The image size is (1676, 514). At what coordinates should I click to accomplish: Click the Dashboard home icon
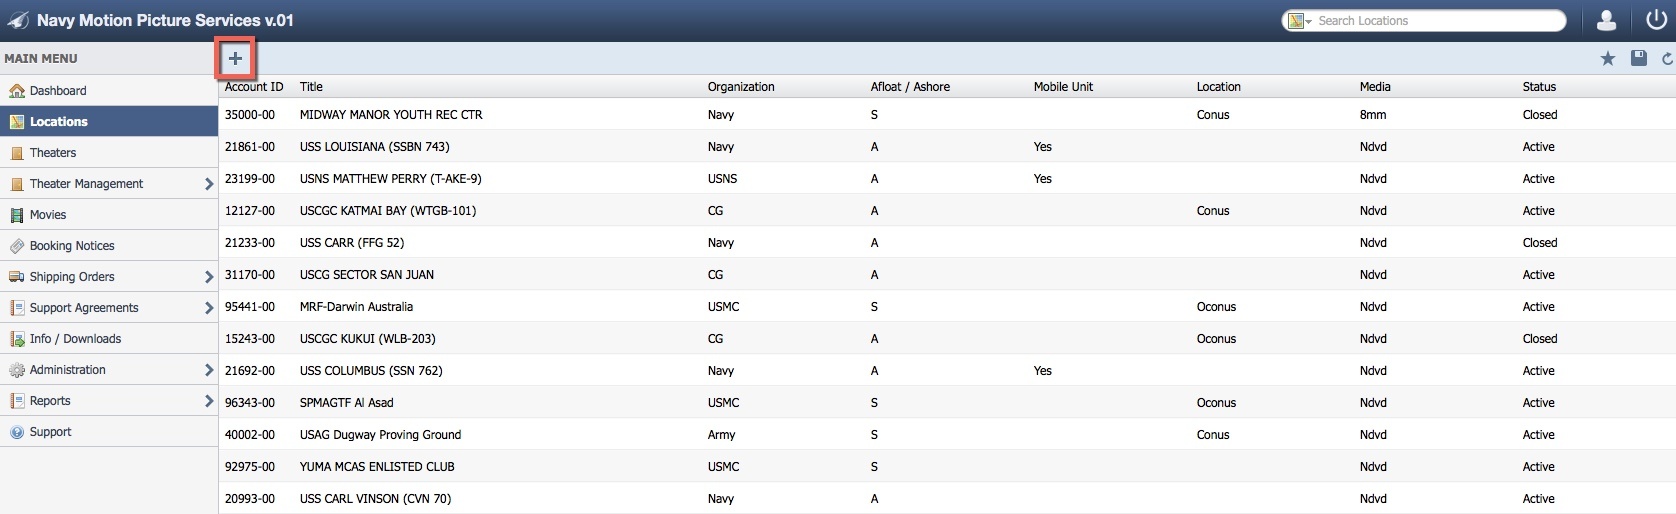click(x=17, y=91)
